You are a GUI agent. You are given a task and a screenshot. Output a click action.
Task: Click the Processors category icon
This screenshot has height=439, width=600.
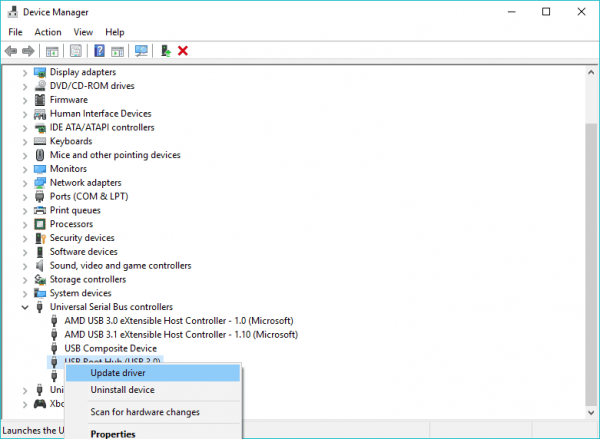click(40, 224)
